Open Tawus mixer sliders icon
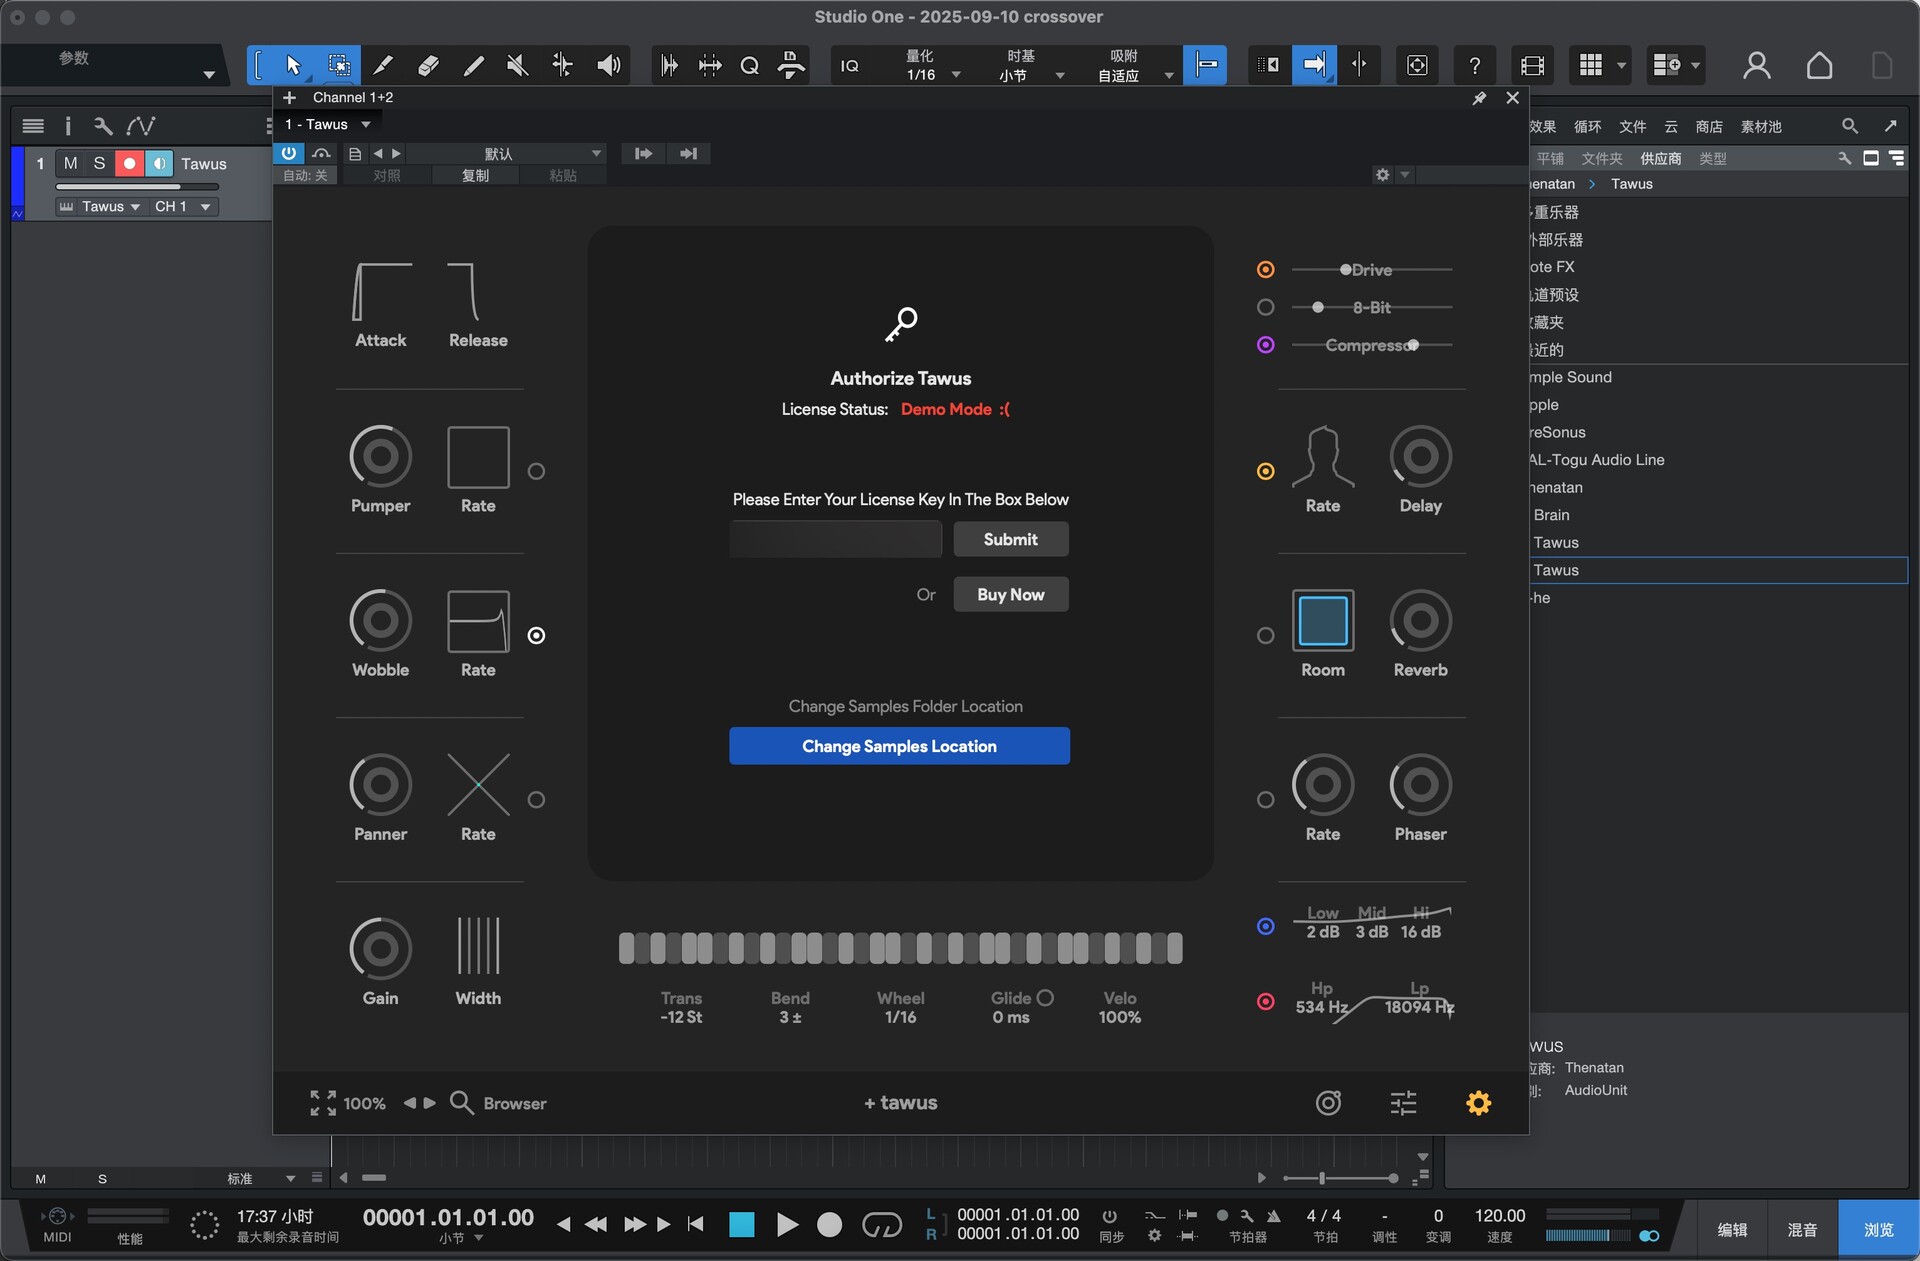 coord(1403,1102)
